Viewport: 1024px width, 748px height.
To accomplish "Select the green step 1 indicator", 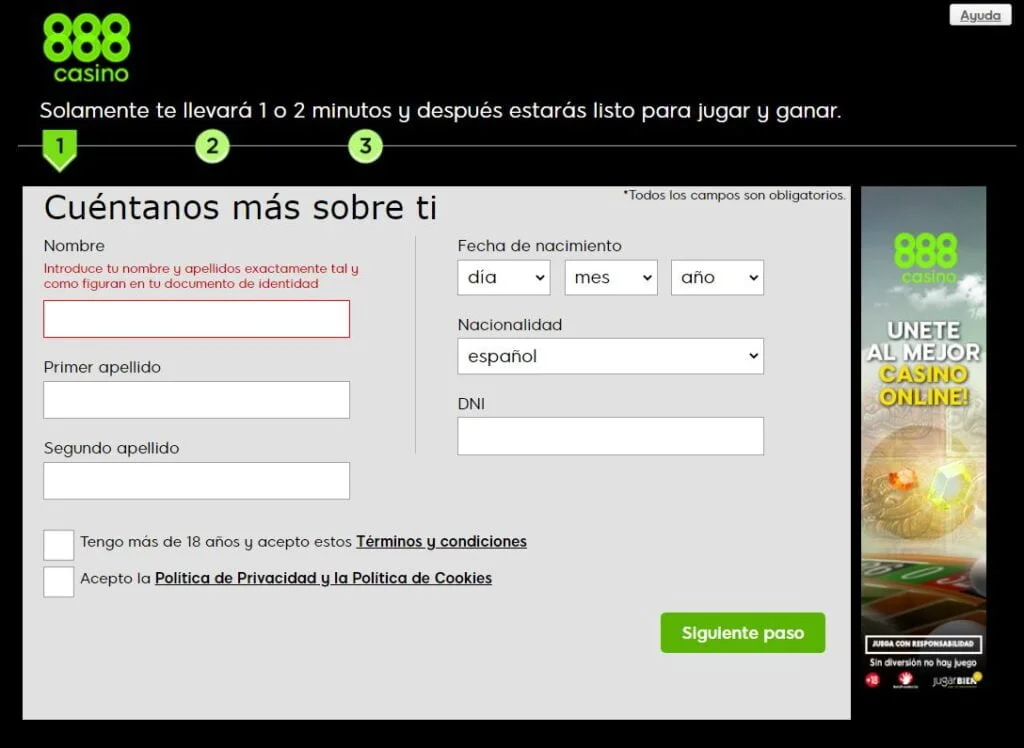I will pyautogui.click(x=59, y=146).
